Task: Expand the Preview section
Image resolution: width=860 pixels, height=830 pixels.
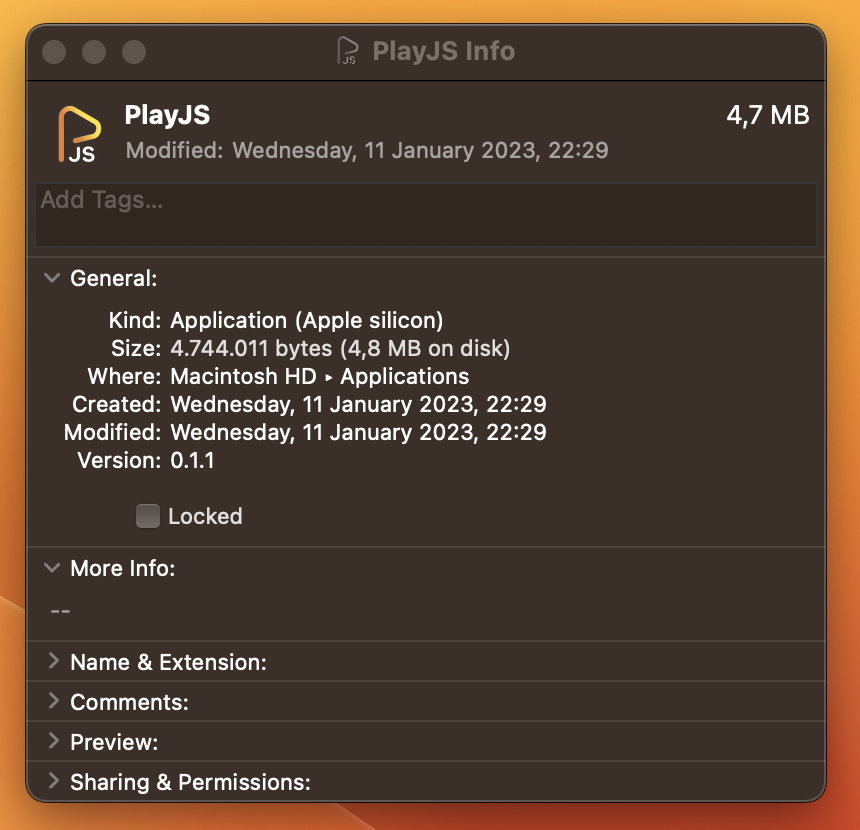Action: tap(52, 742)
